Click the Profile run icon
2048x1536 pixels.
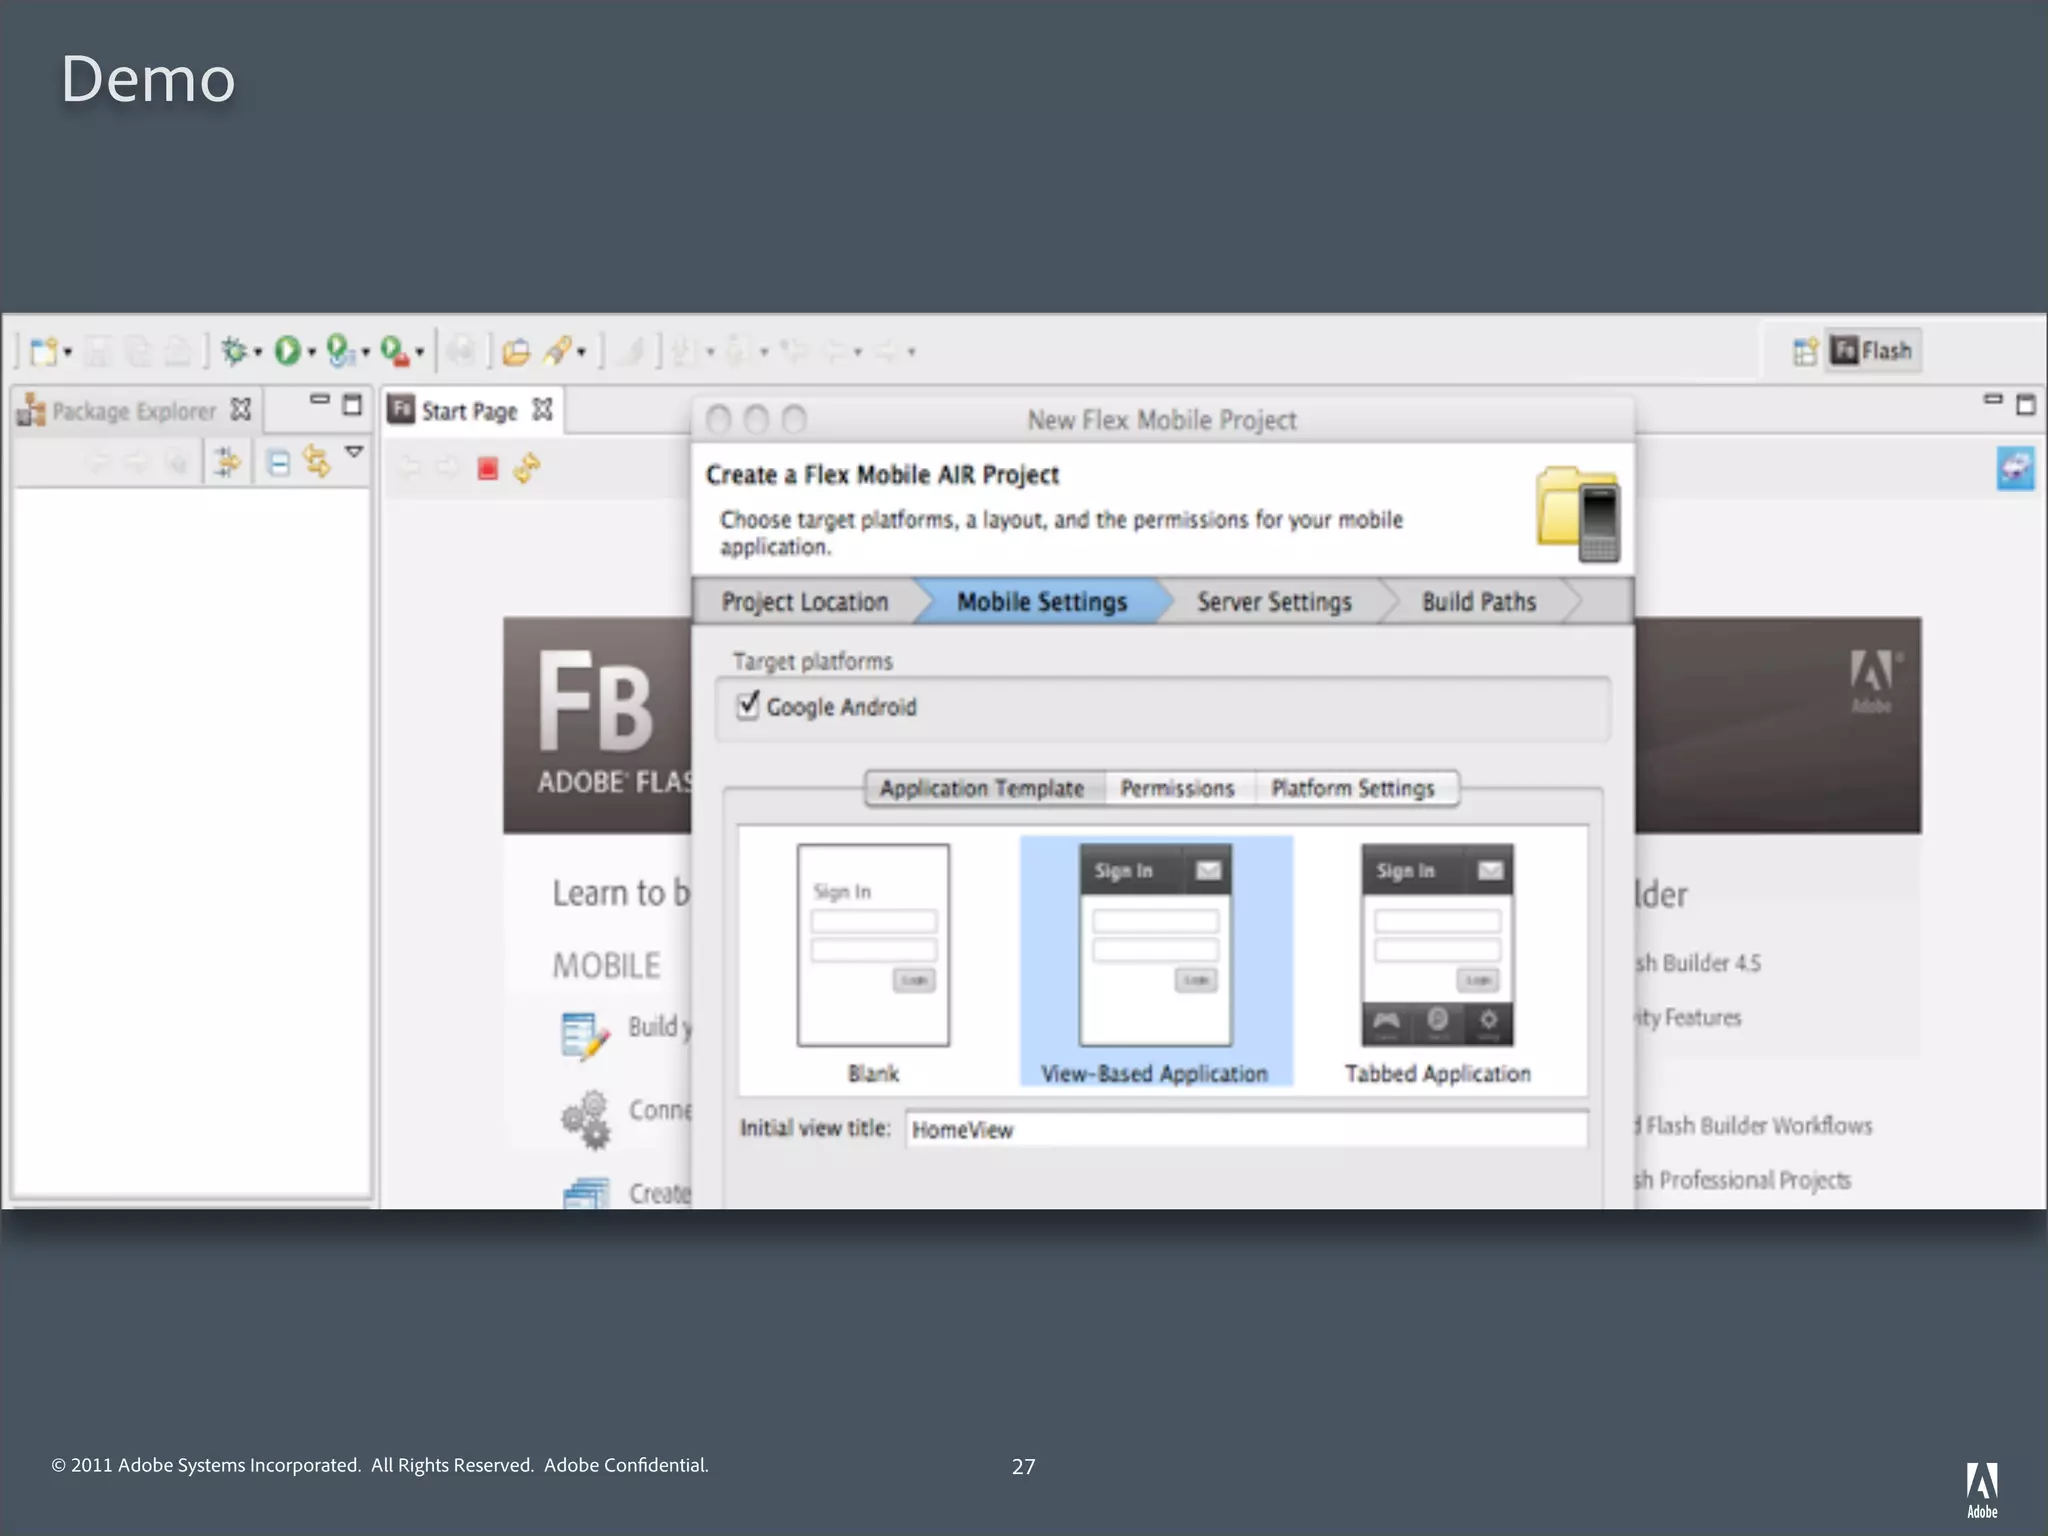(340, 351)
